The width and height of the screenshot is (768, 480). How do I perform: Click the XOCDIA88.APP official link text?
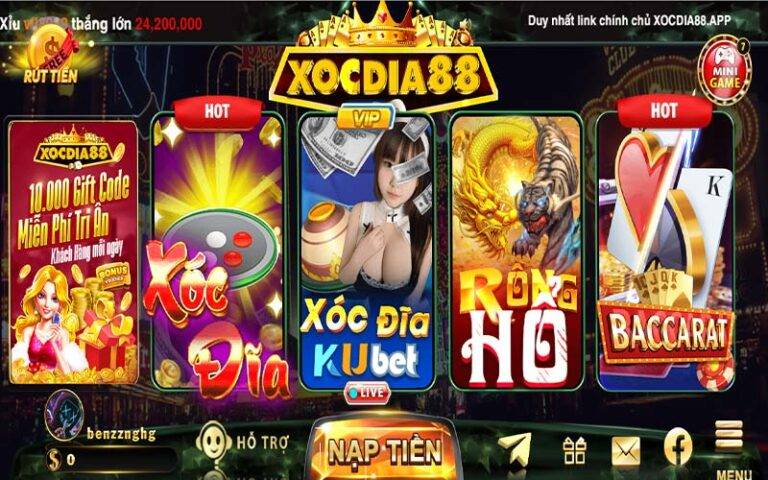tap(692, 21)
